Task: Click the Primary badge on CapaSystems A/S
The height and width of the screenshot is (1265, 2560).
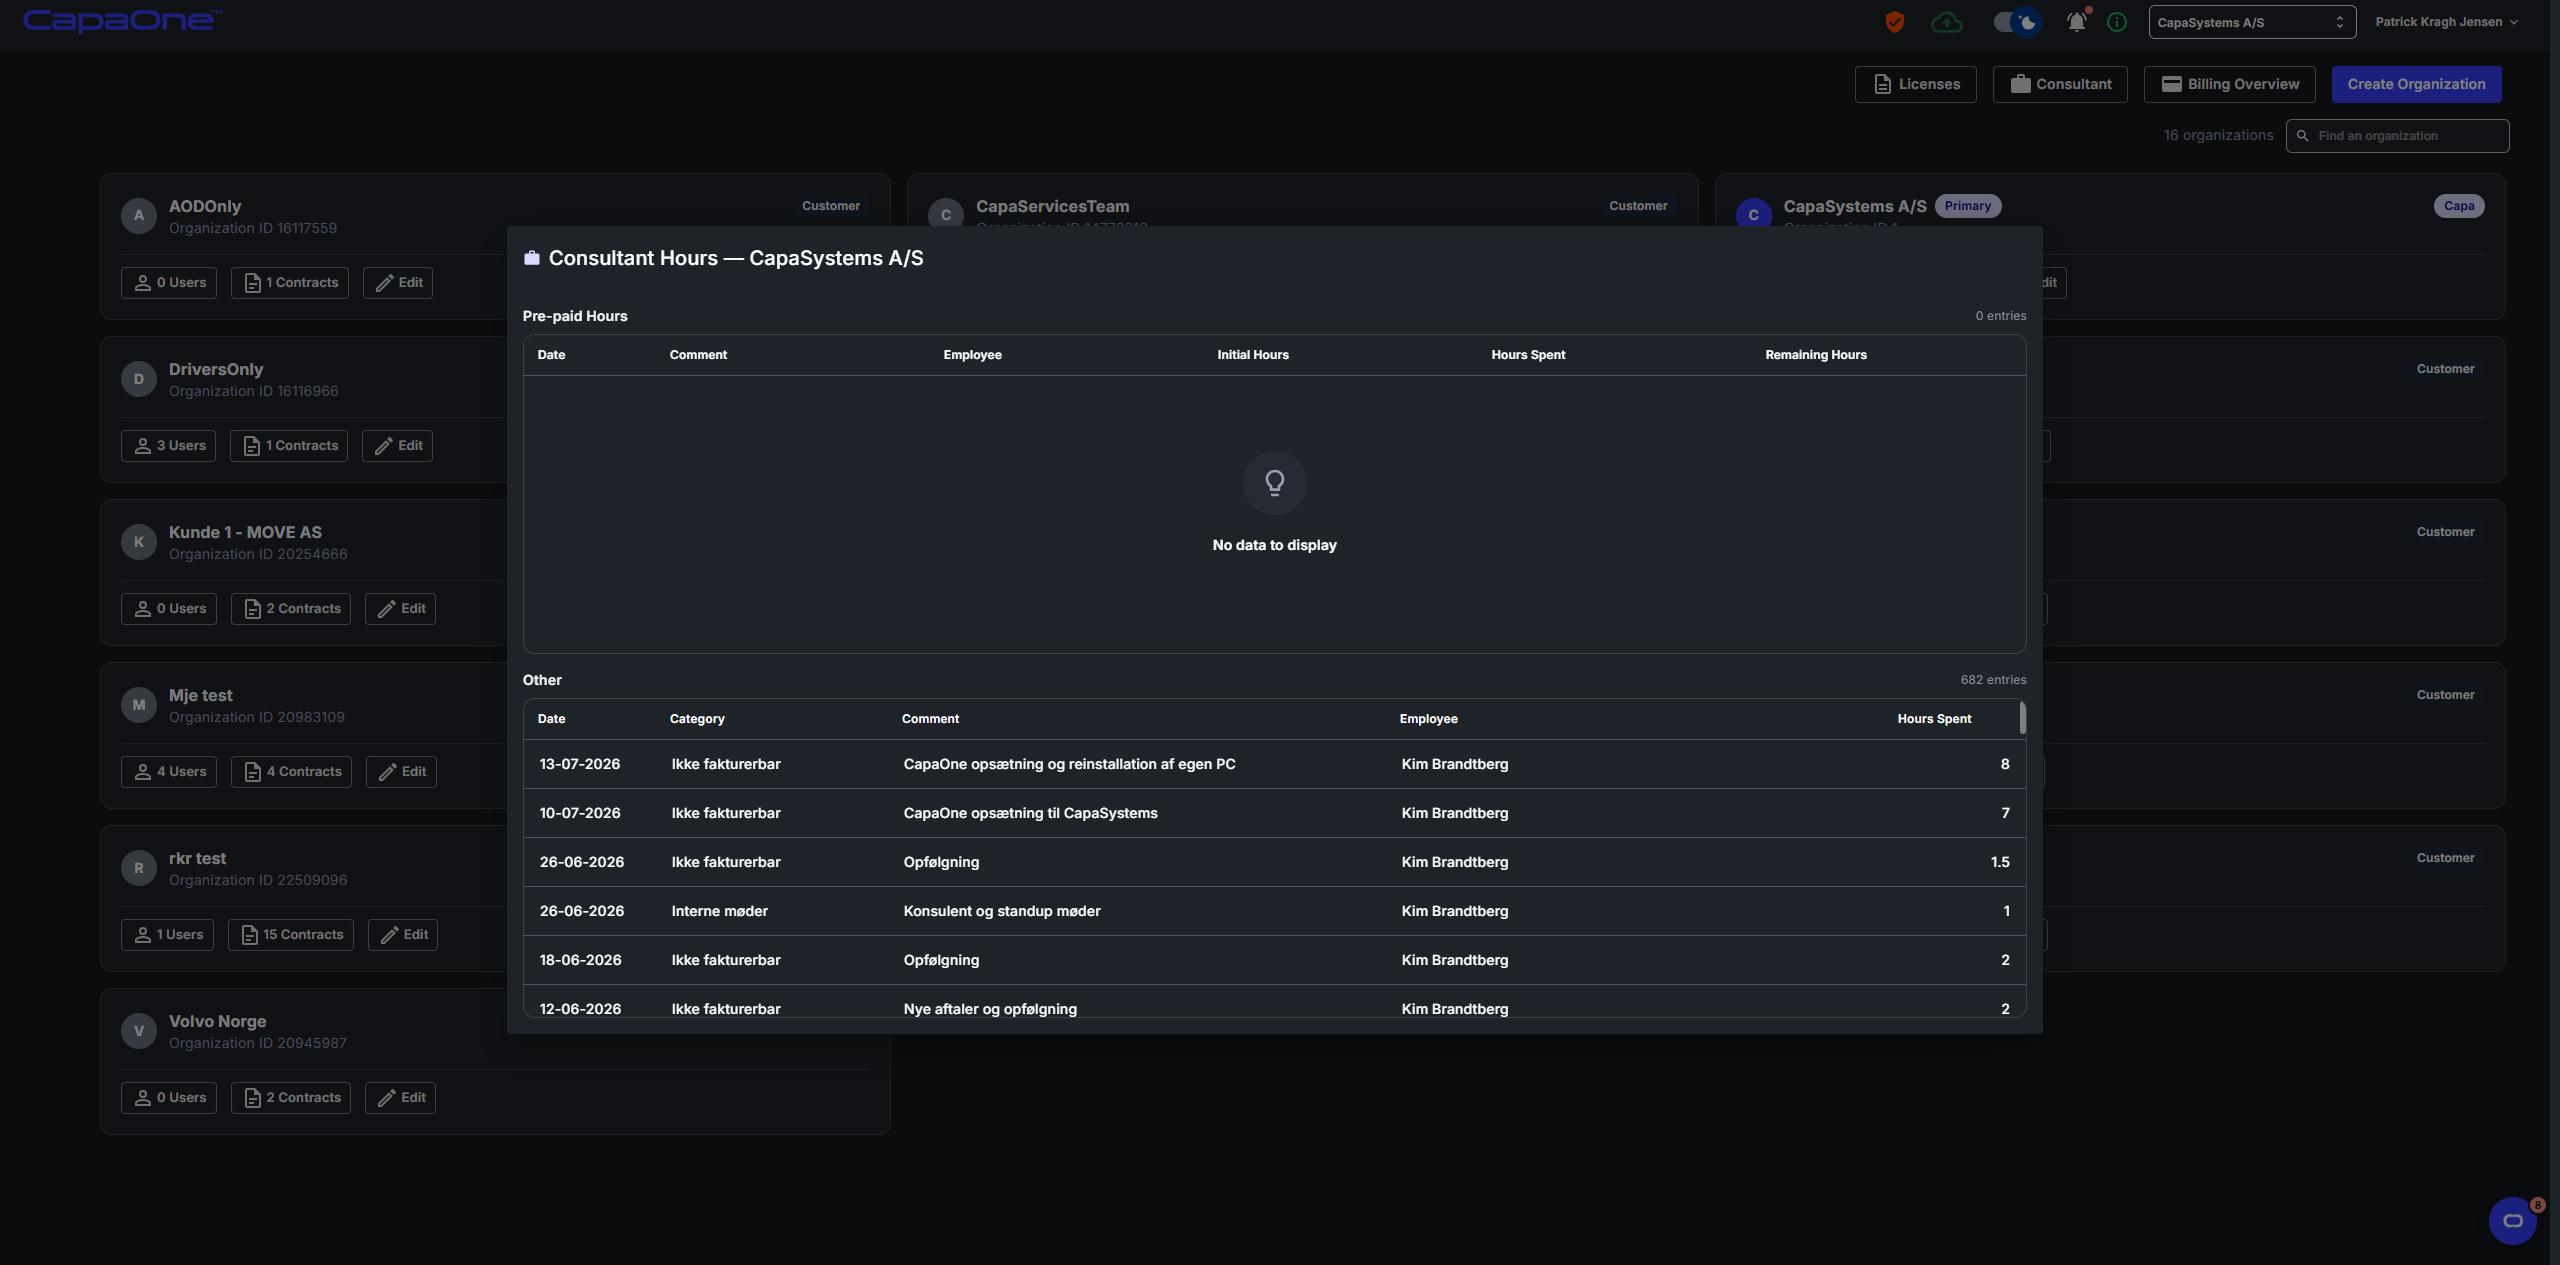Action: (x=1968, y=206)
